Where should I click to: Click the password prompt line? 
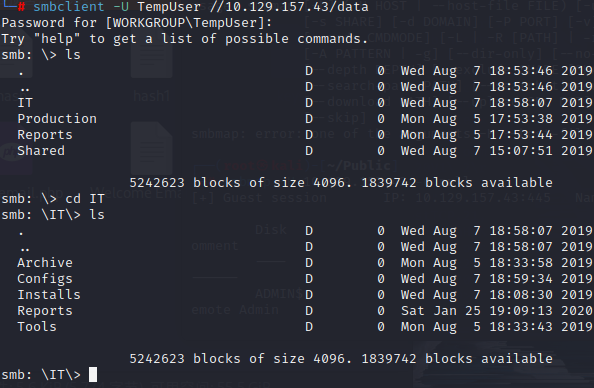click(137, 23)
